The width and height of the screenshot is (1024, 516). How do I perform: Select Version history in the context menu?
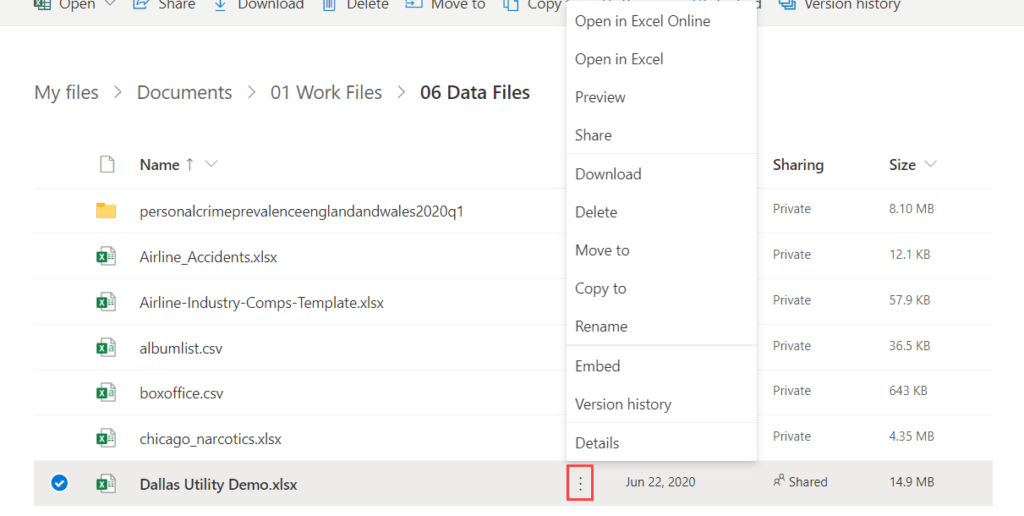[623, 404]
